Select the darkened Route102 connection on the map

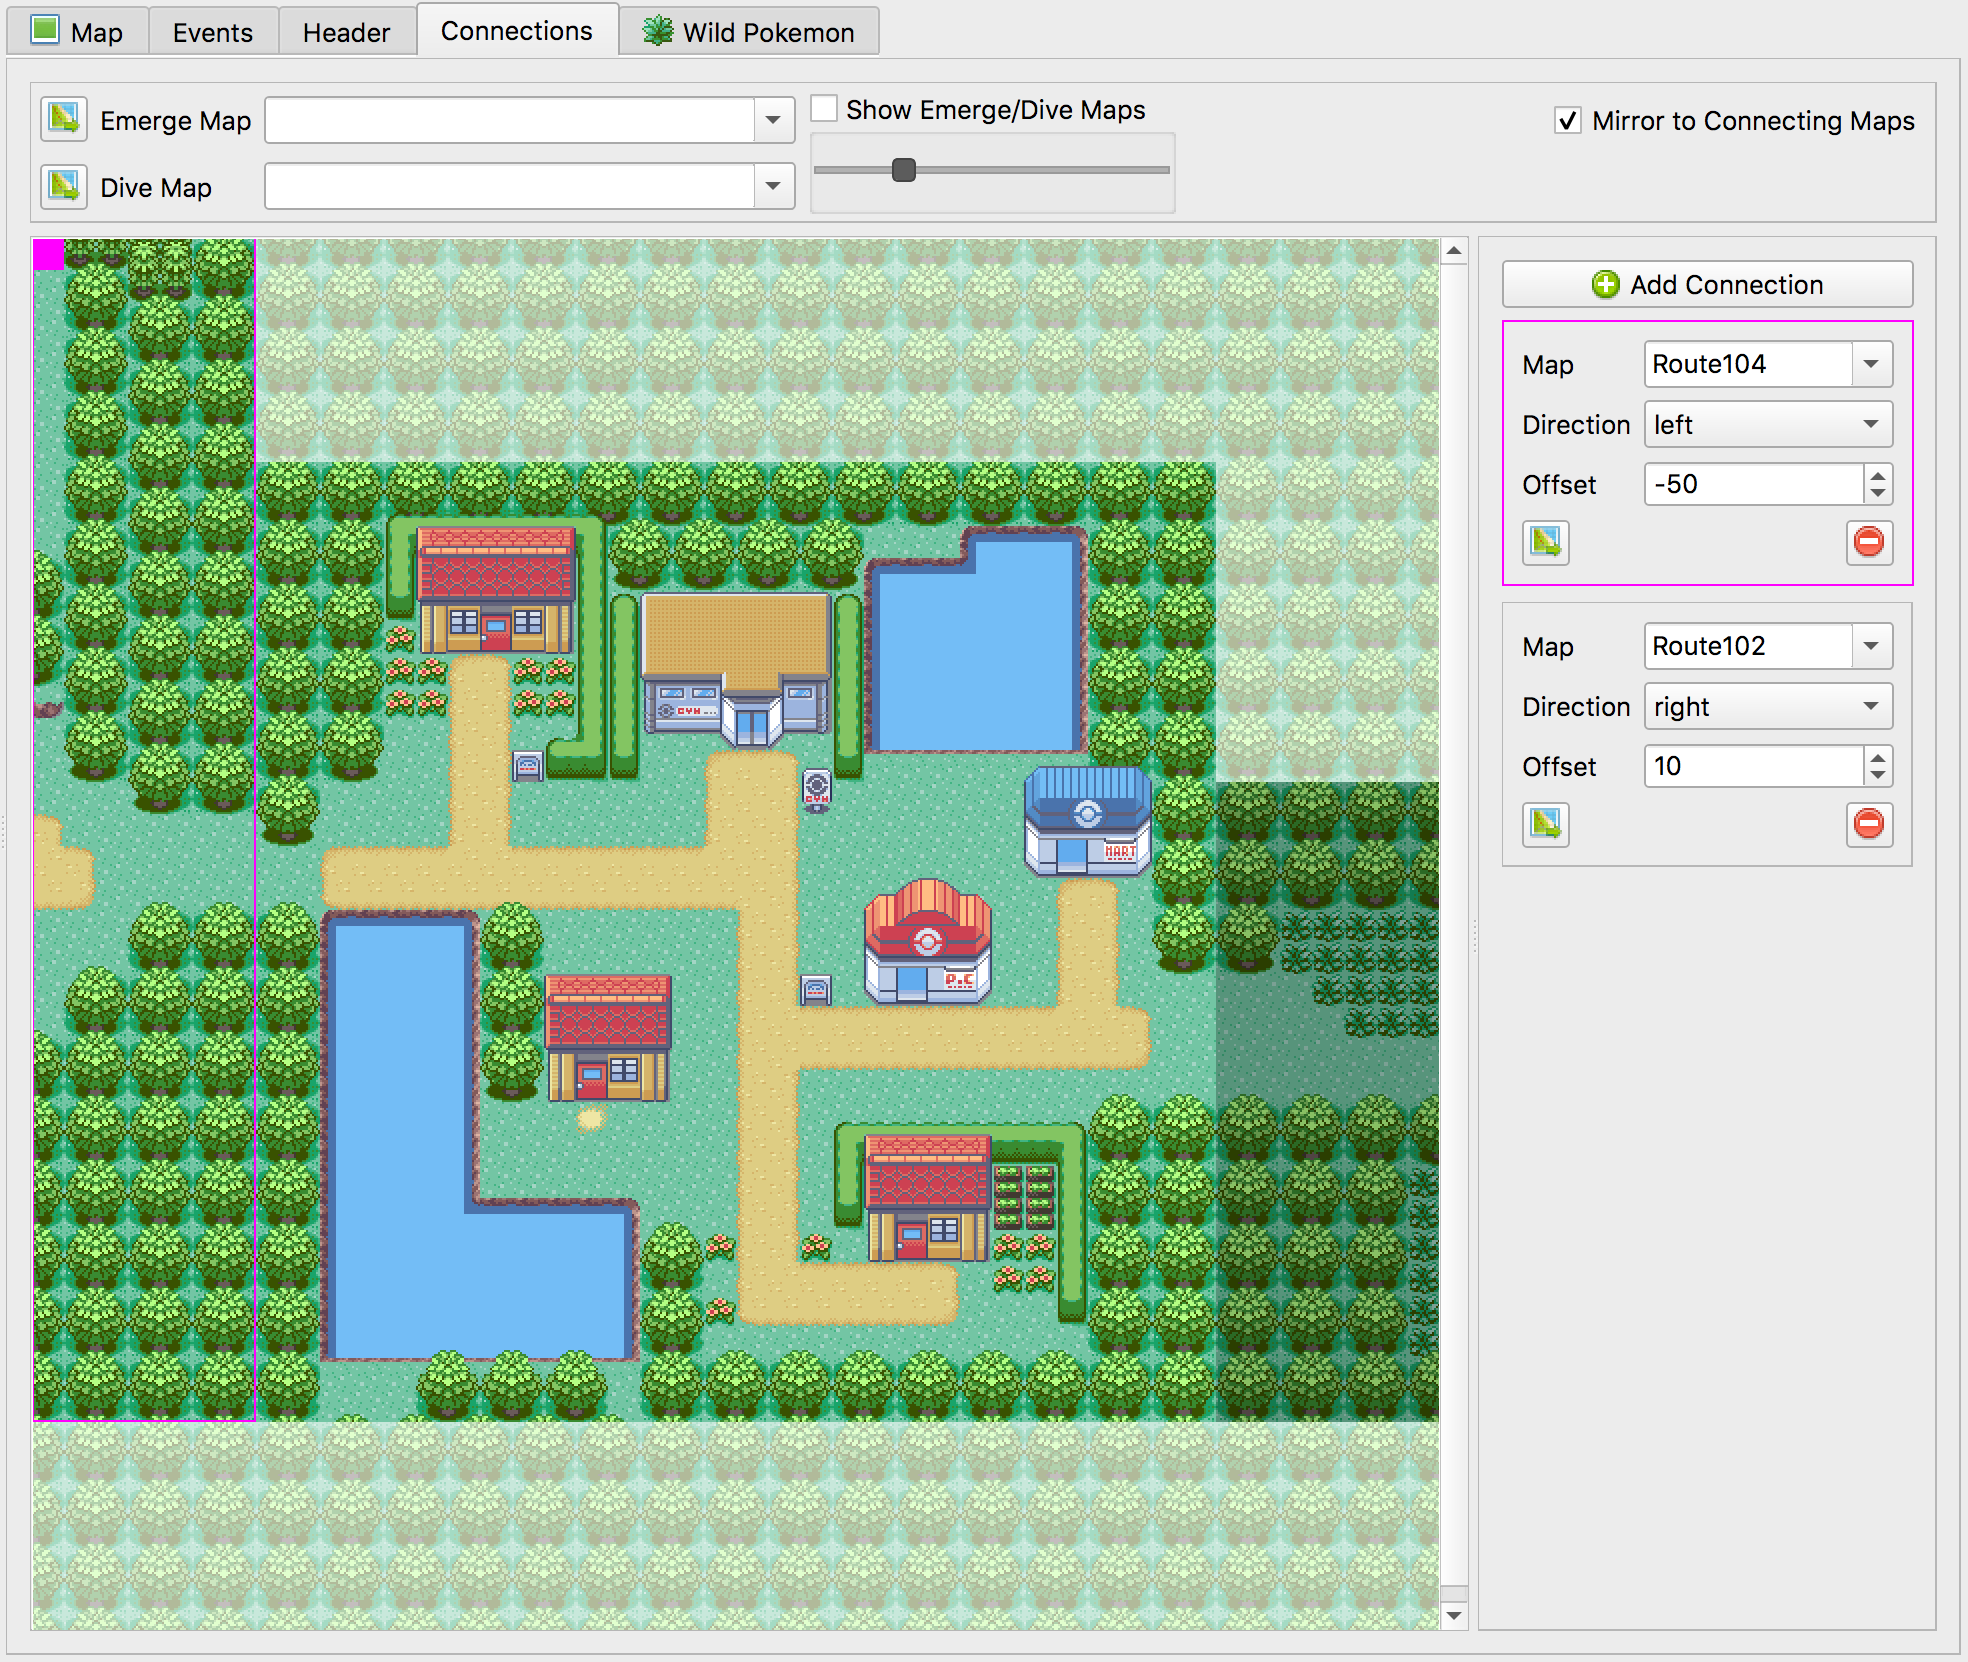1328,1100
